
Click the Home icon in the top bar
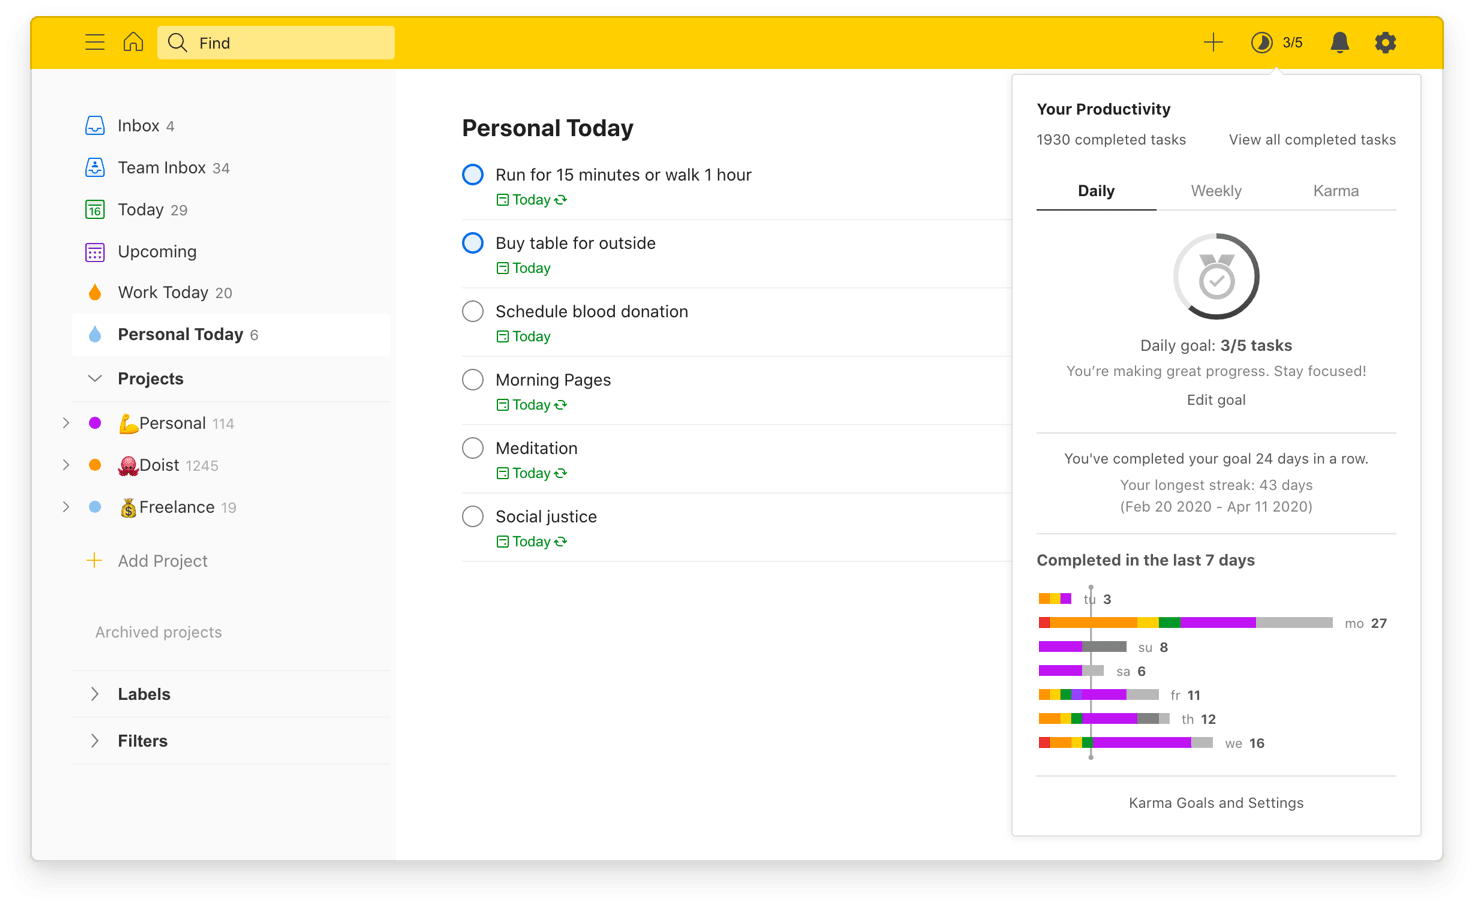[133, 42]
